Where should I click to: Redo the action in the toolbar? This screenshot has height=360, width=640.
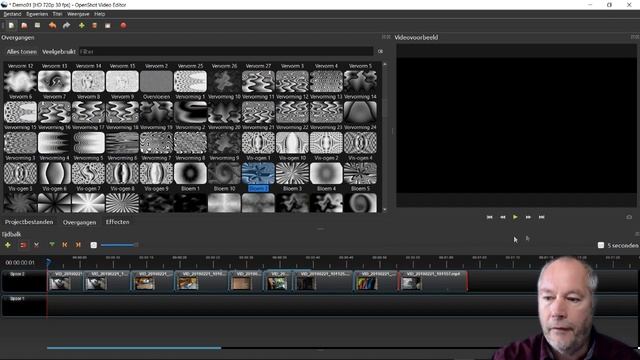[66, 25]
